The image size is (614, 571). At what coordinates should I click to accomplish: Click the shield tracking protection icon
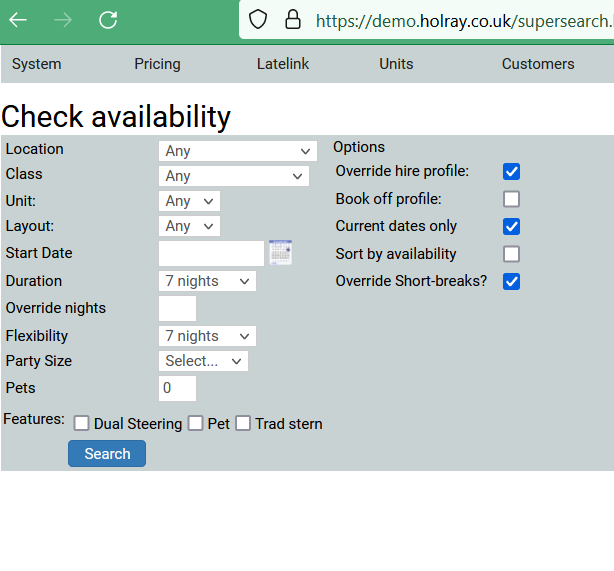(258, 20)
